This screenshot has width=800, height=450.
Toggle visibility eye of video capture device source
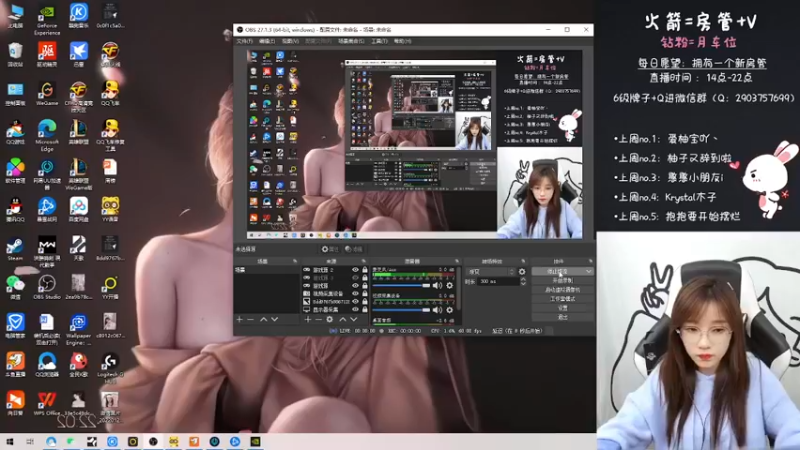[355, 293]
